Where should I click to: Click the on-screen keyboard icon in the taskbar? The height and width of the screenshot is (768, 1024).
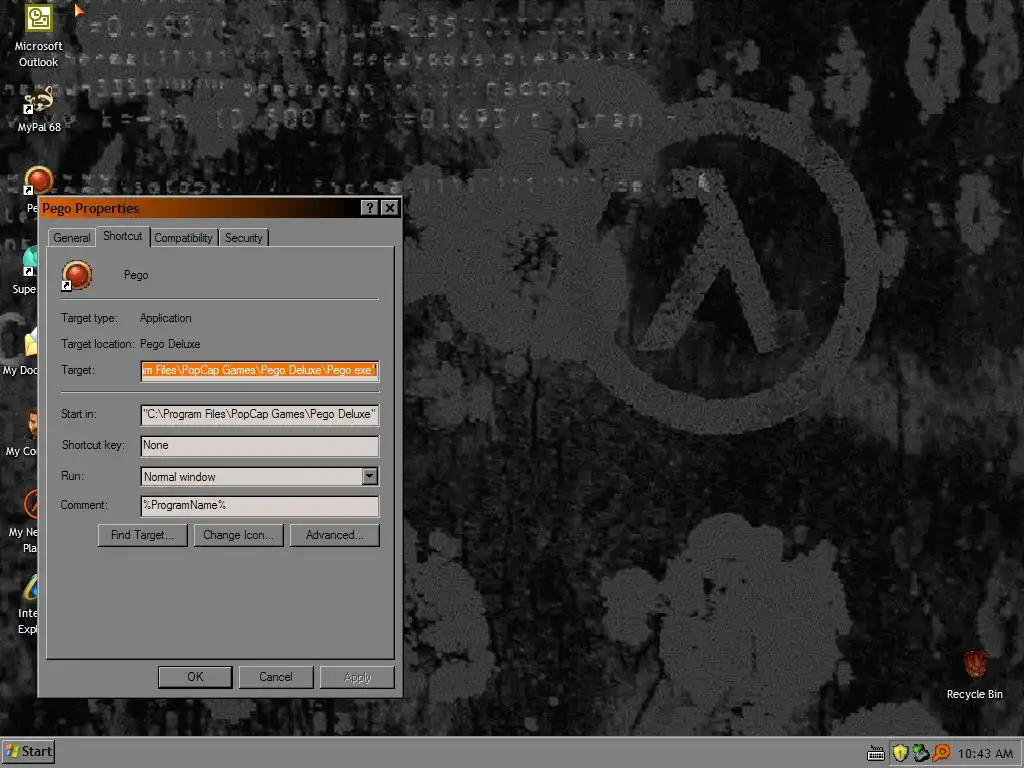pos(876,754)
